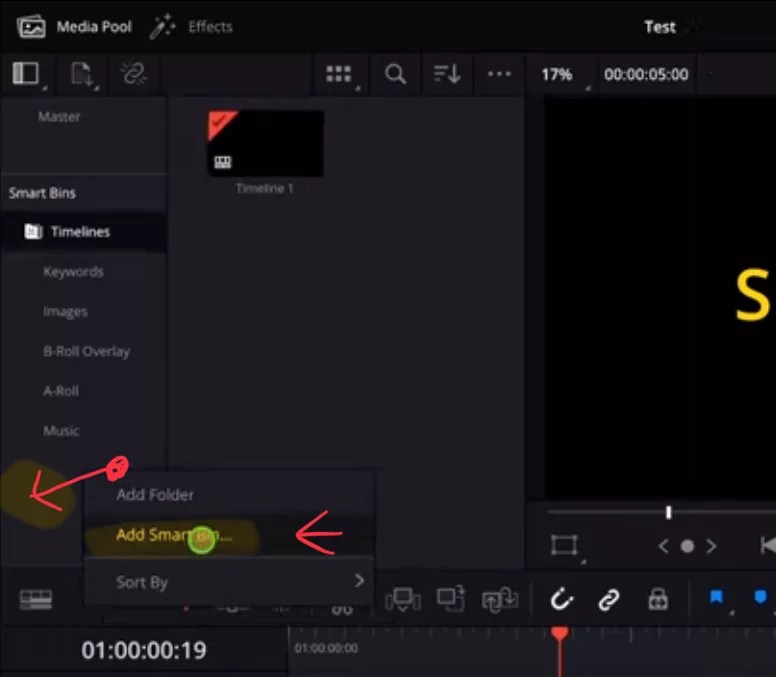The width and height of the screenshot is (776, 677).
Task: Open the sort order menu
Action: pos(447,74)
